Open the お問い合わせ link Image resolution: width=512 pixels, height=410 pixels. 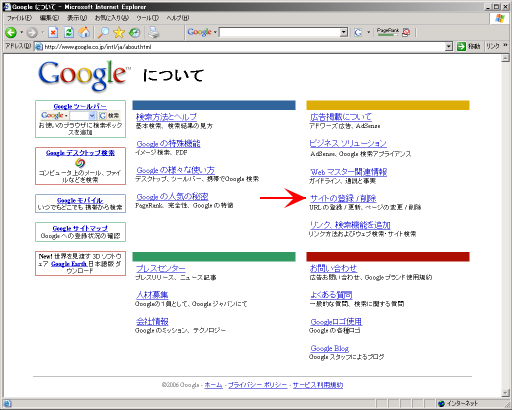point(333,268)
